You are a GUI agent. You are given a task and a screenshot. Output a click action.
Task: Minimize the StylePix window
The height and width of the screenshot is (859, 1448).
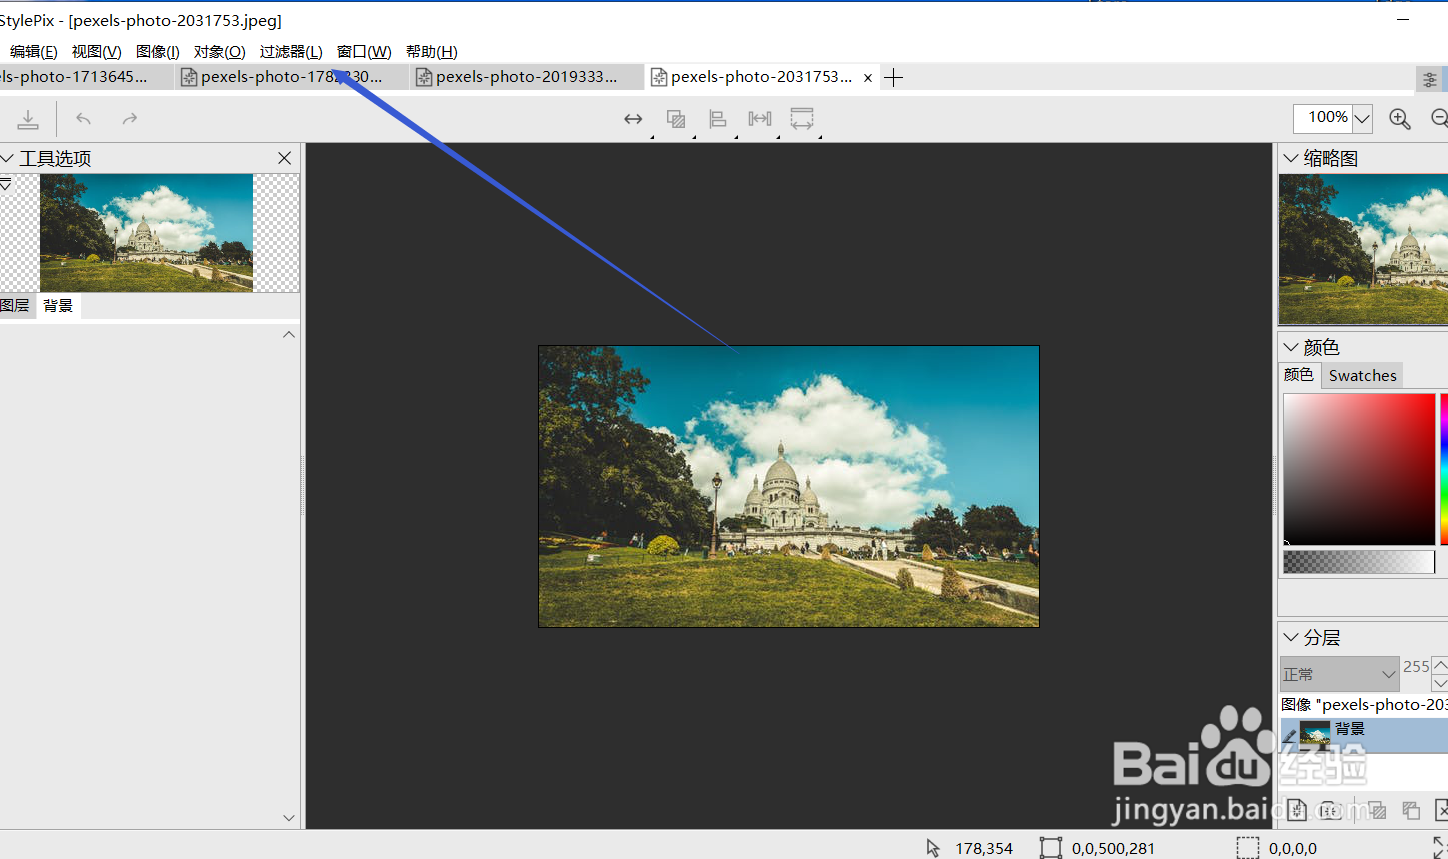coord(1403,19)
